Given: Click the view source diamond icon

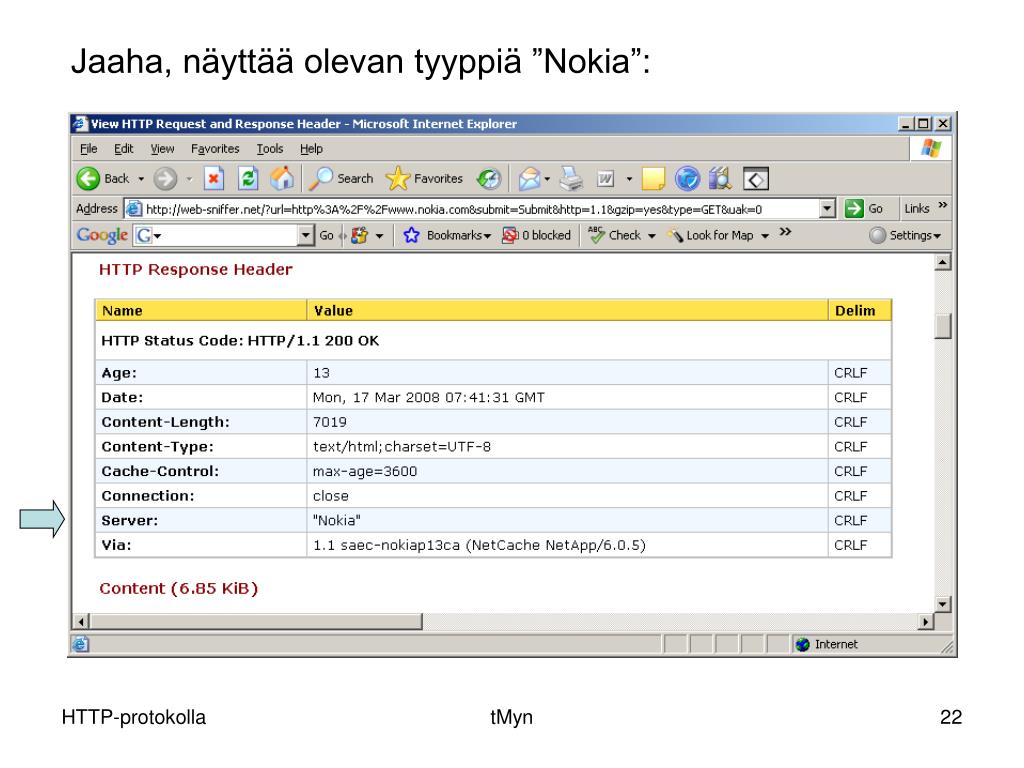Looking at the screenshot, I should tap(756, 179).
